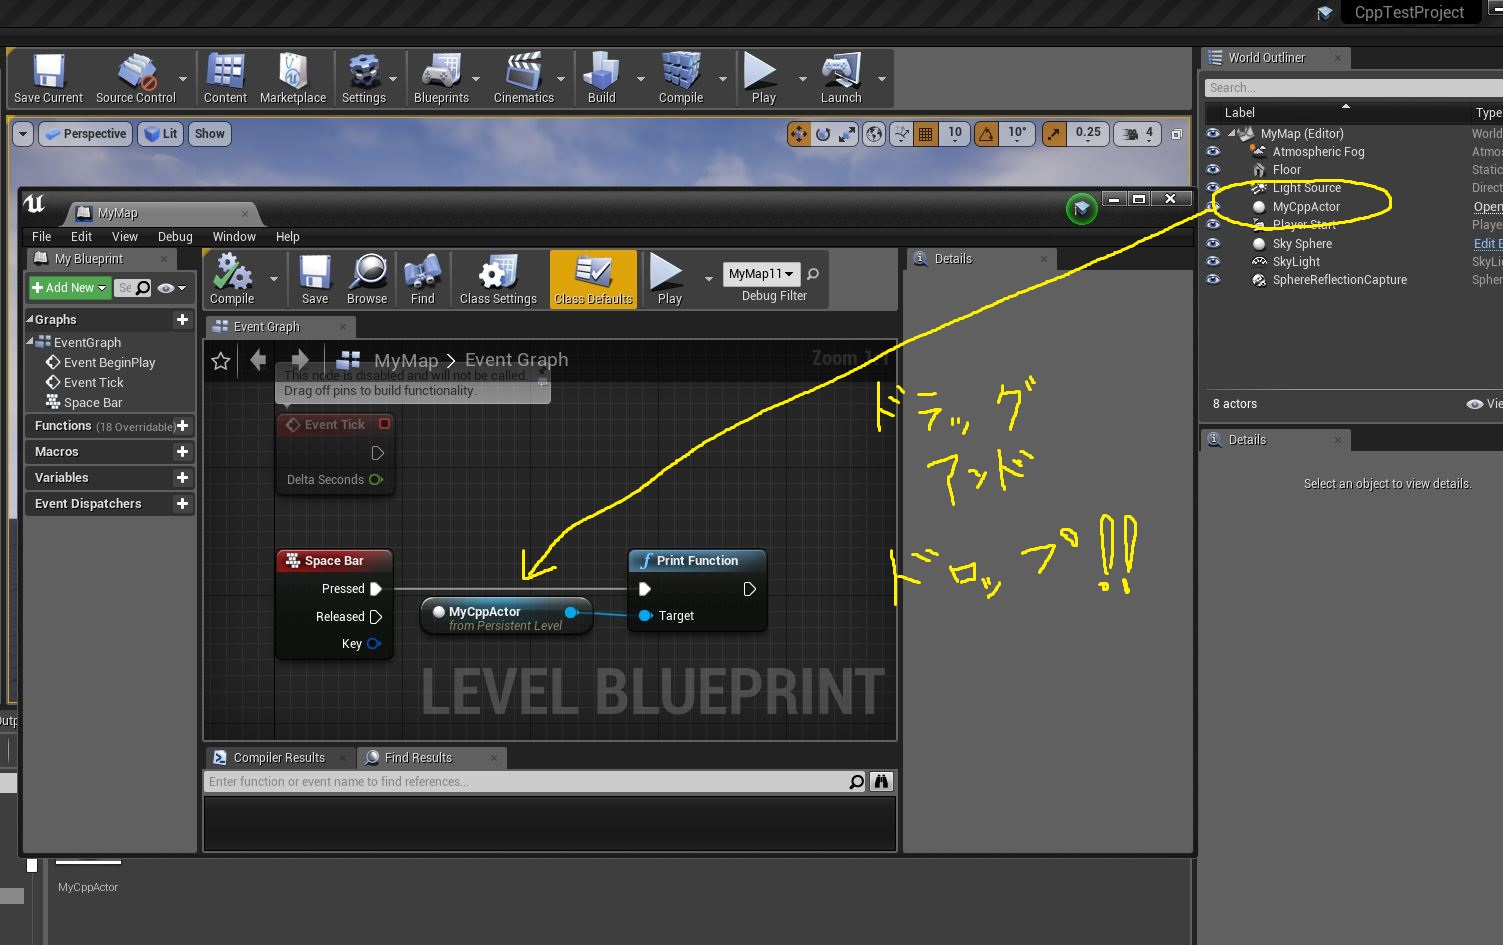Click the Show viewport button
This screenshot has width=1503, height=945.
(210, 134)
